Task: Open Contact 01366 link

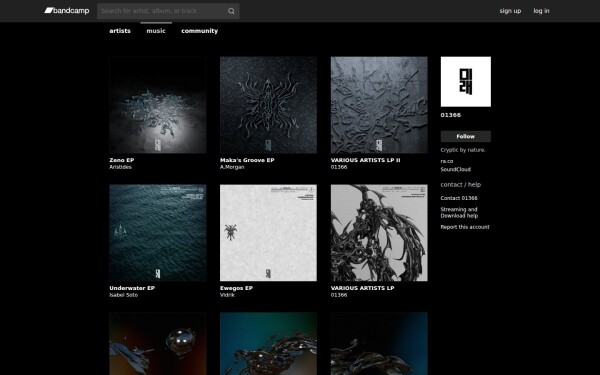Action: (x=459, y=198)
